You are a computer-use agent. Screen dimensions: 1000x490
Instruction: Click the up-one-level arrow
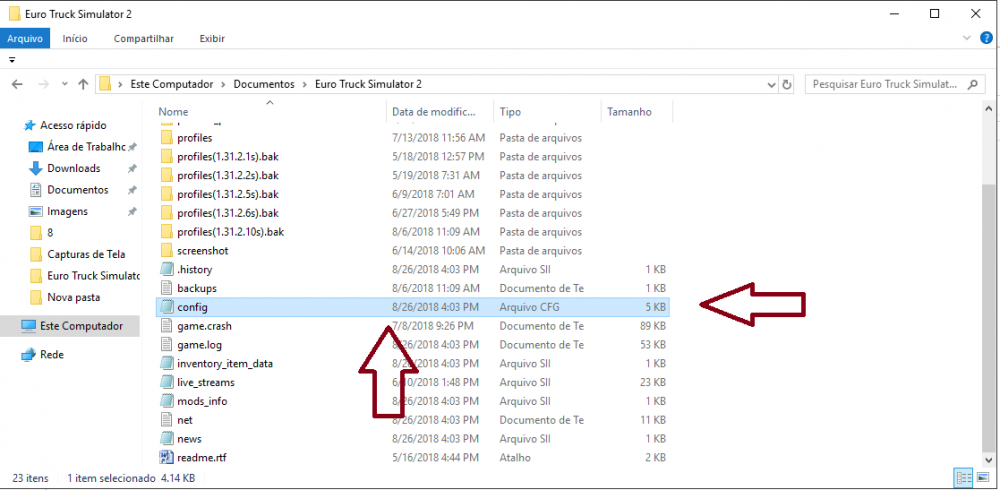click(80, 84)
